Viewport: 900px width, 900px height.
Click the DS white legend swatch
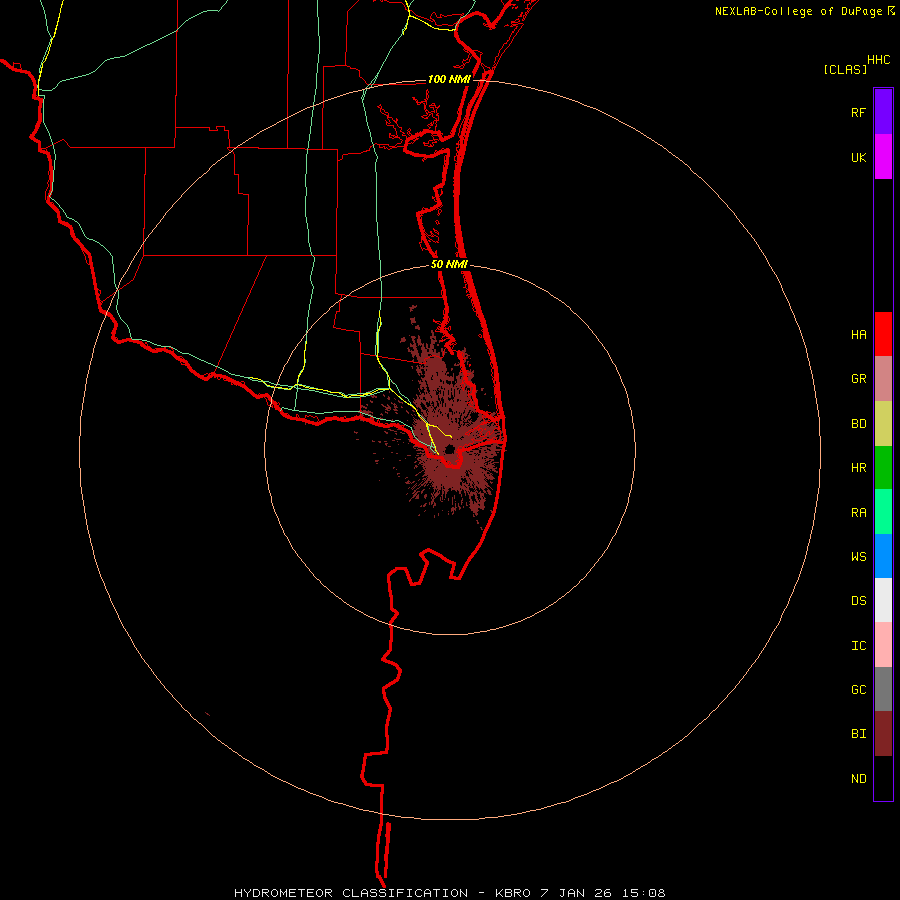point(883,600)
